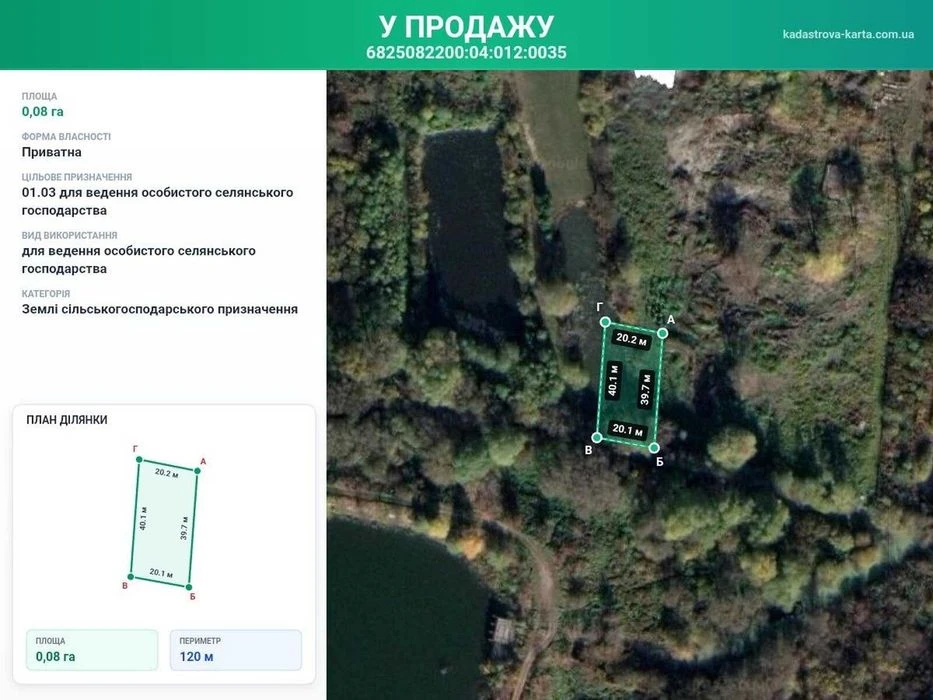
Task: Click the 'ВИД ВИКОРИСТАННЯ' label
Action: coord(70,235)
